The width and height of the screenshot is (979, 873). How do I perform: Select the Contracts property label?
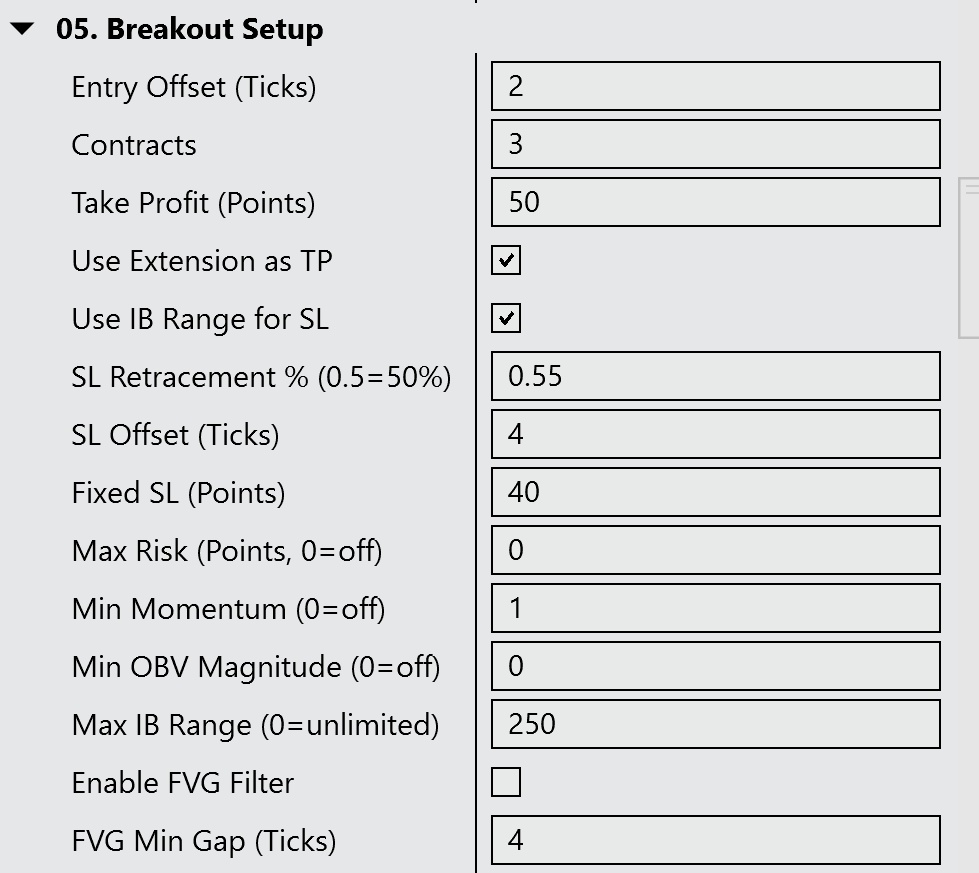click(134, 145)
